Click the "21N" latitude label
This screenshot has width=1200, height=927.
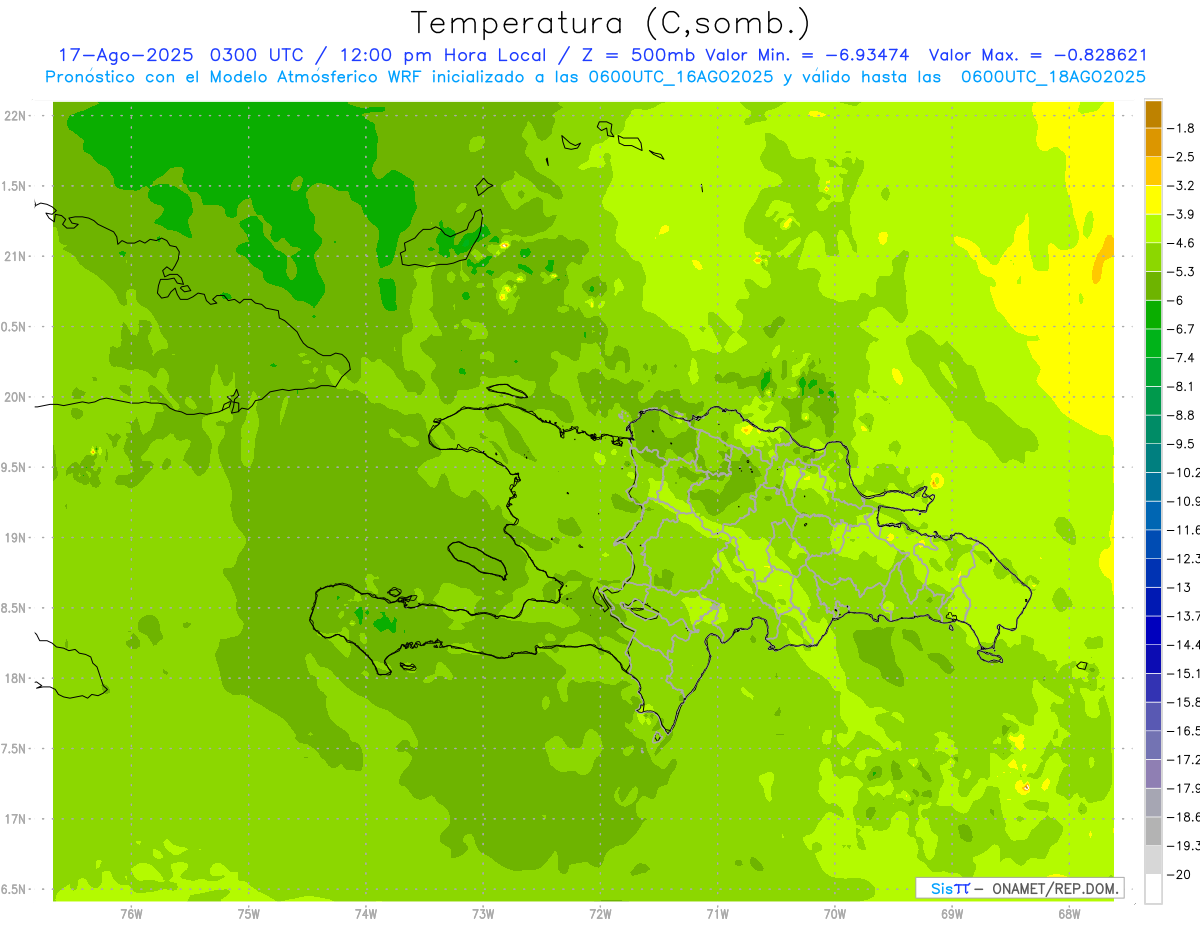[15, 257]
